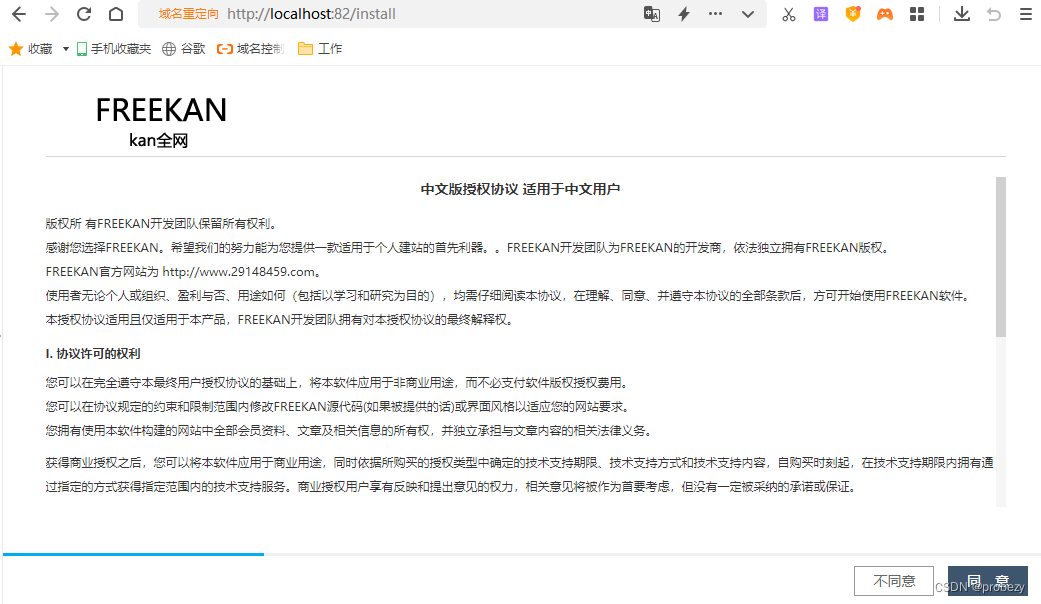Click the orange shield extension icon
This screenshot has height=604, width=1041.
[x=853, y=14]
